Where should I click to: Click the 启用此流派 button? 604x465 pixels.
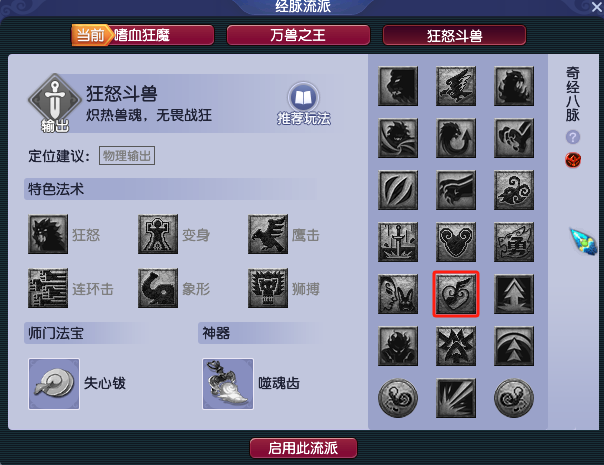tap(303, 448)
